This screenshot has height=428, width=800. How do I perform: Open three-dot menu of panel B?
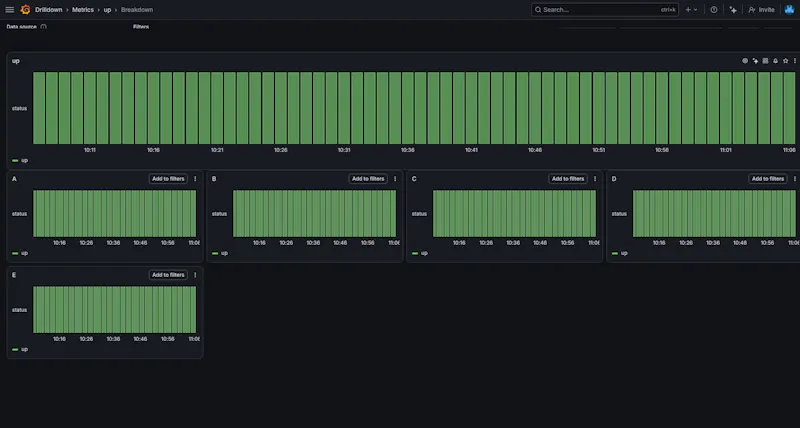pos(395,179)
